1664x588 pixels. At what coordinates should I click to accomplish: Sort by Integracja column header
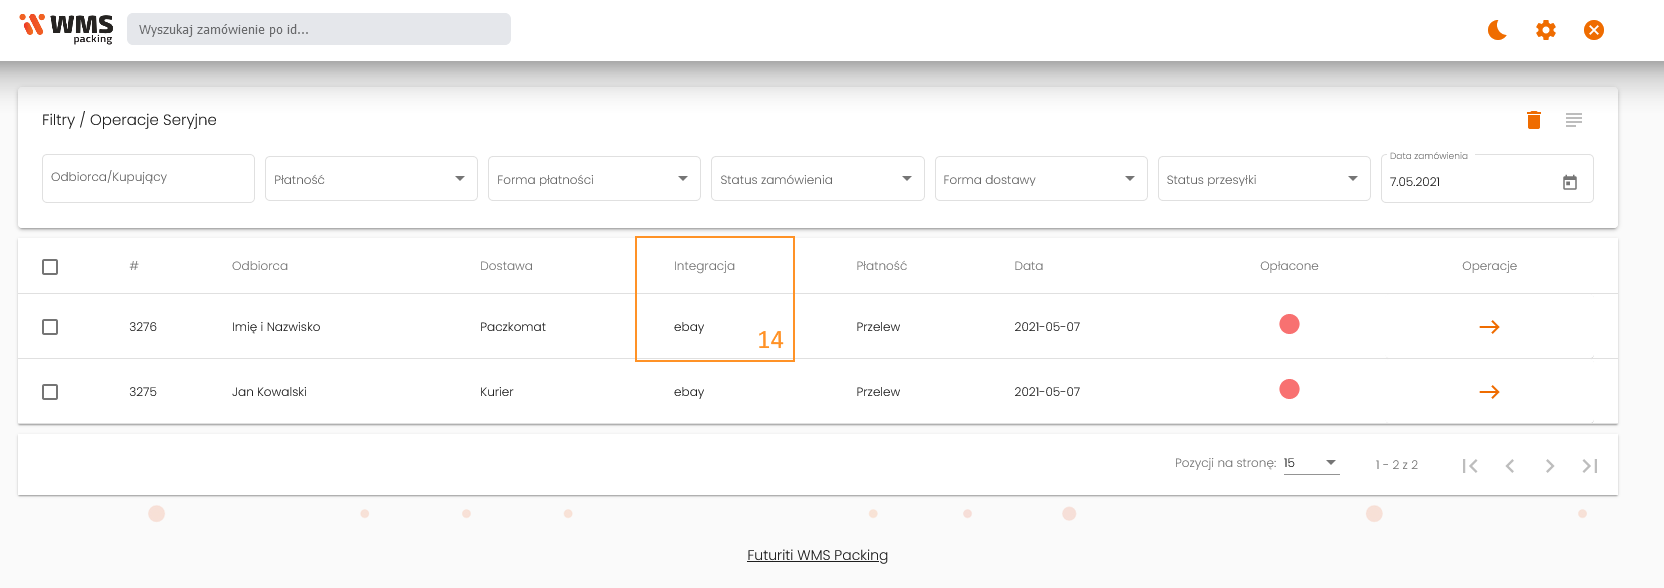(704, 266)
